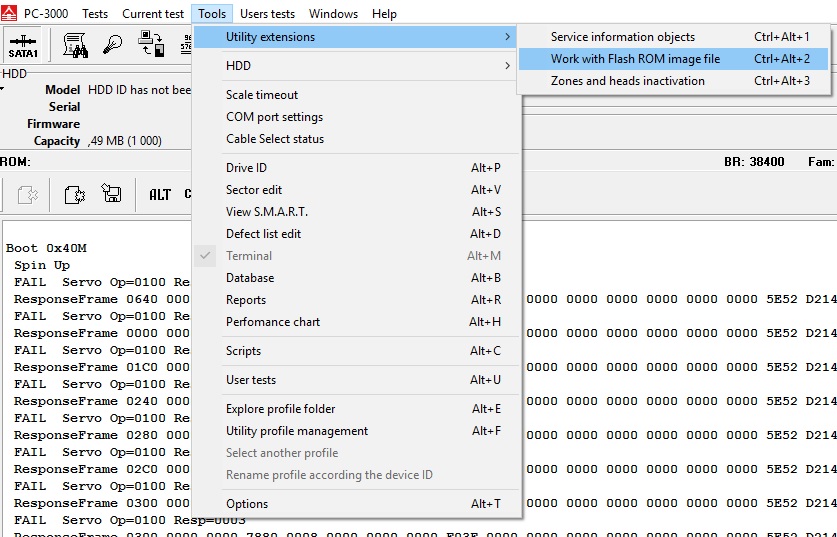Click the document with binoculars toolbar icon
Image resolution: width=837 pixels, height=537 pixels.
(x=75, y=45)
